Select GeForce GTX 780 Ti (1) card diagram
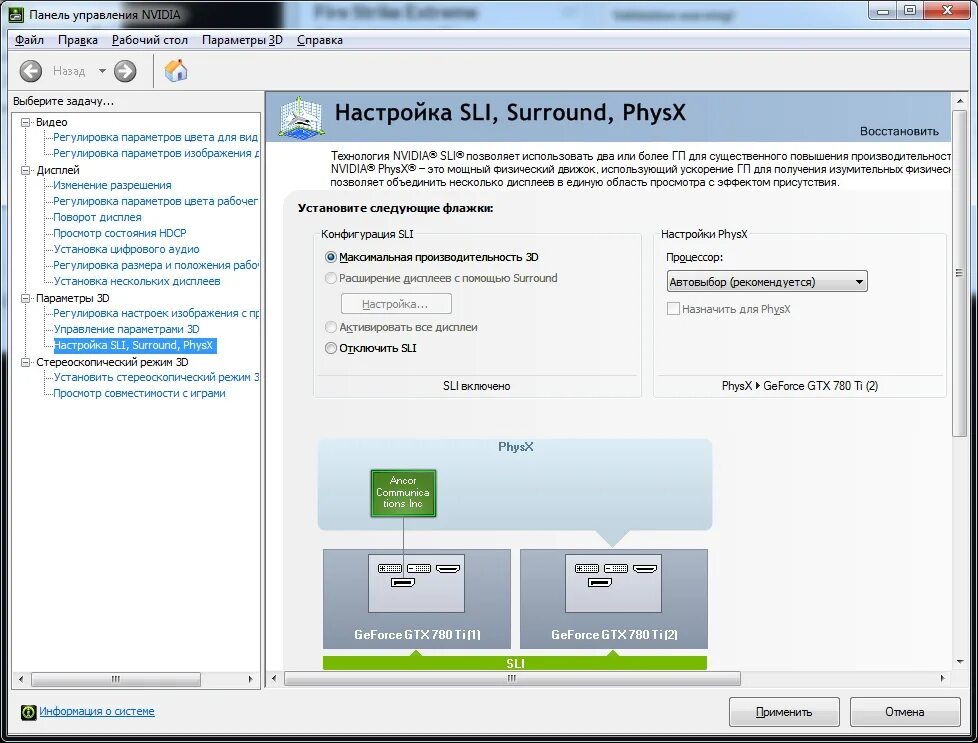The width and height of the screenshot is (978, 743). point(417,599)
